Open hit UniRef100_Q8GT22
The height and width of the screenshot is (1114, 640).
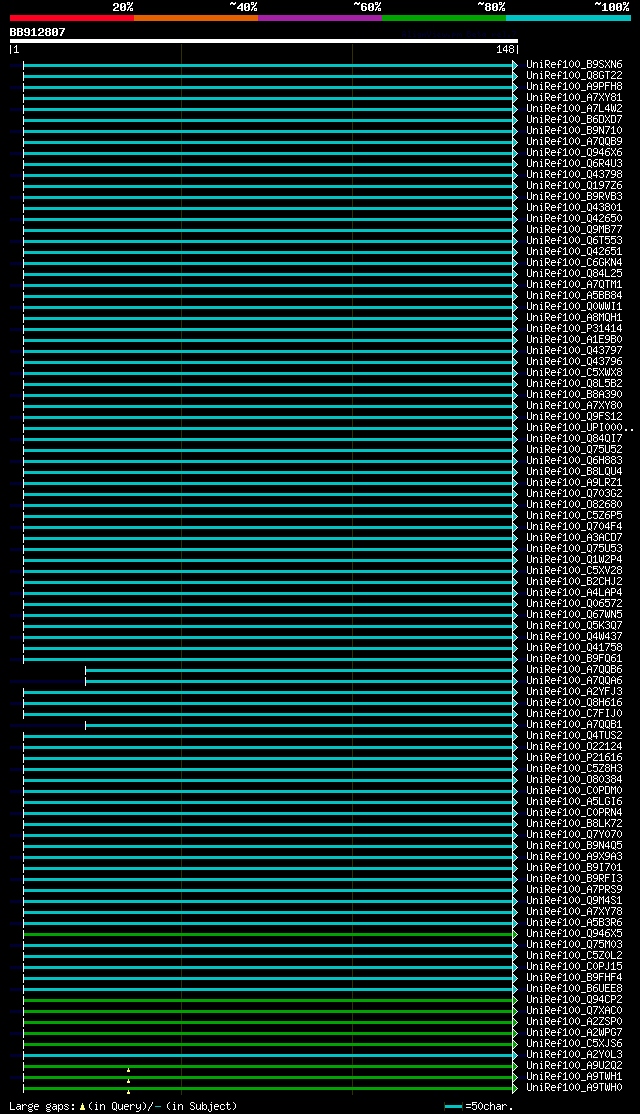[574, 75]
